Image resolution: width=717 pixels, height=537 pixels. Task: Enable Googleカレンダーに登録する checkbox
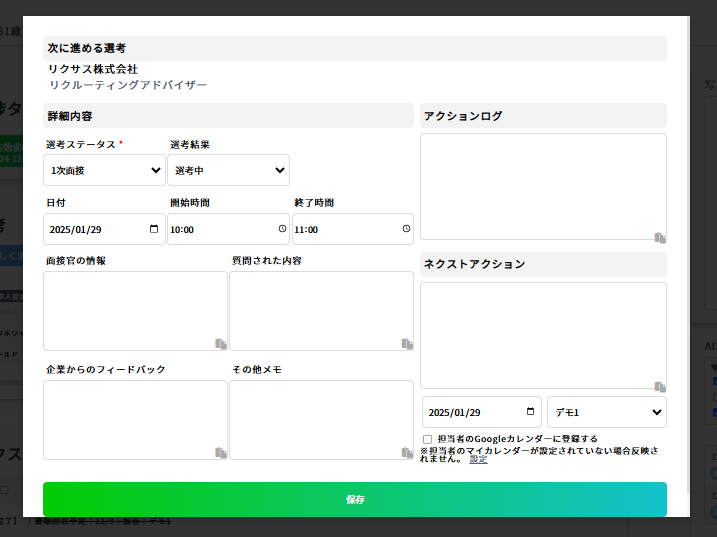[428, 439]
